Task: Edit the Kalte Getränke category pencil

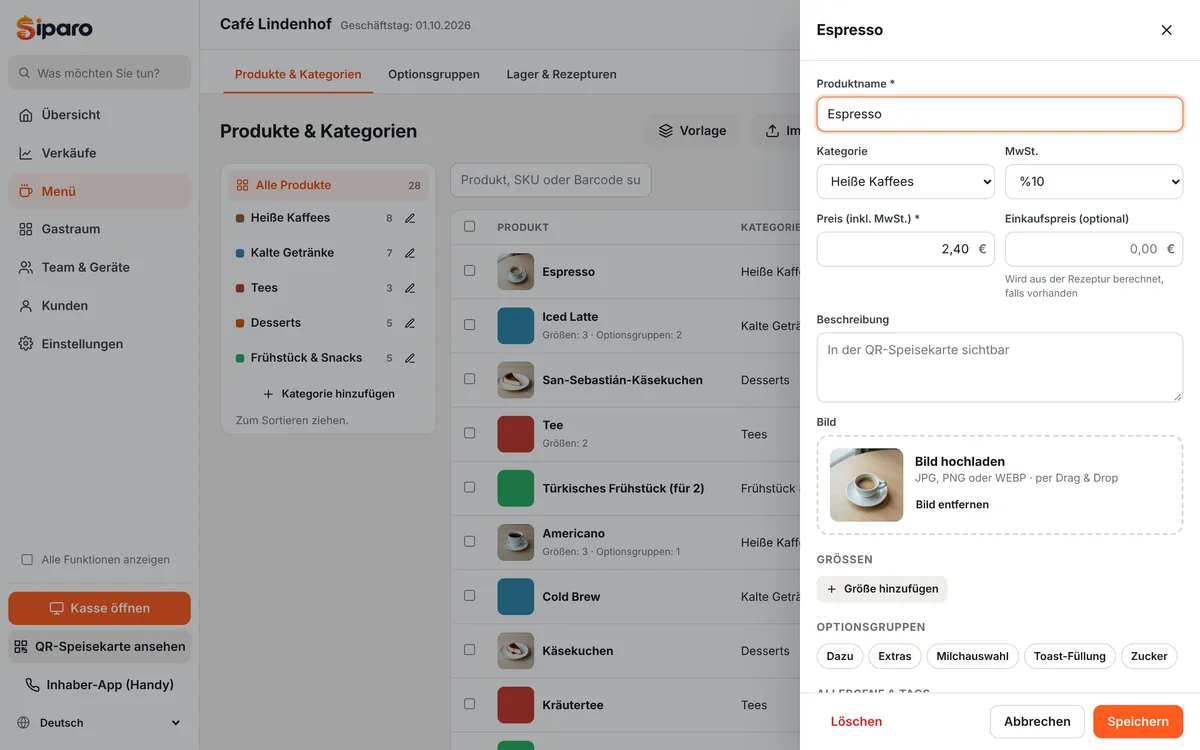Action: 410,253
